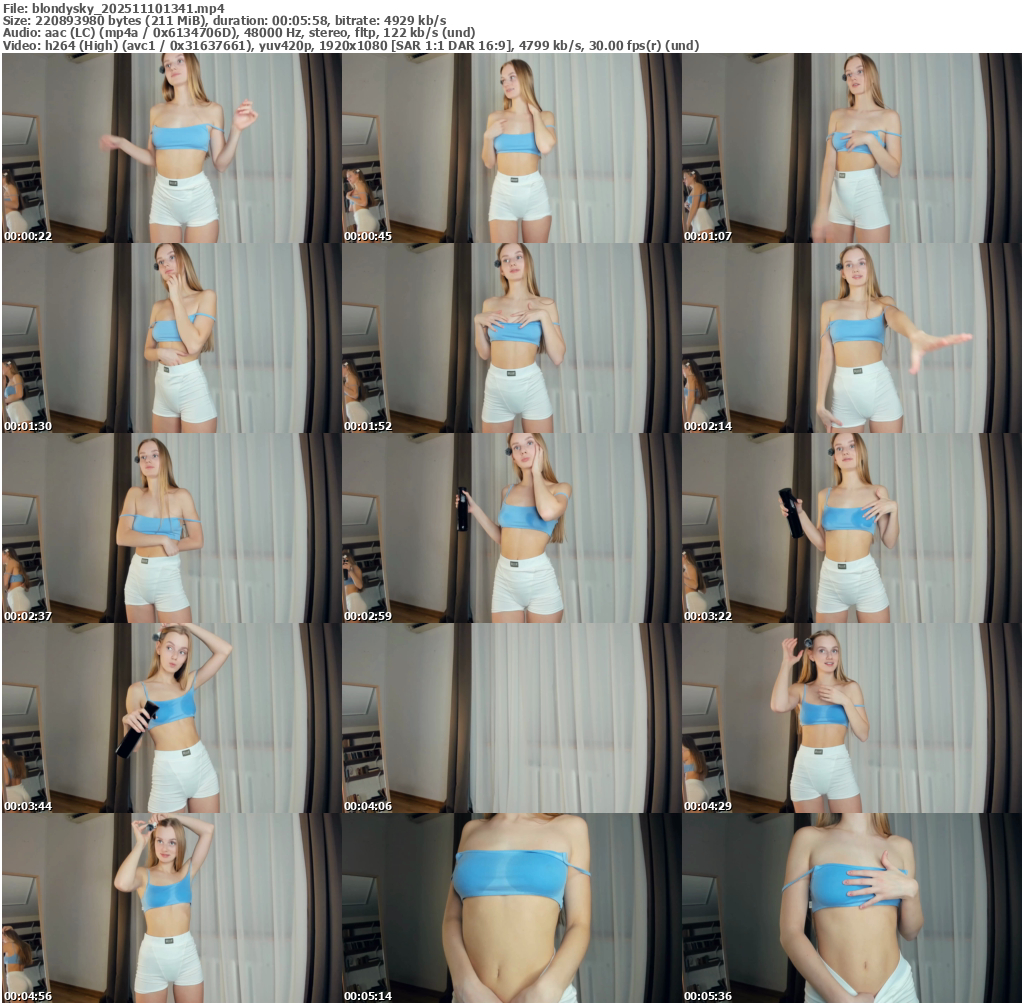Image resolution: width=1024 pixels, height=1003 pixels.
Task: Click the thumbnail stamped 00:04:29
Action: (851, 718)
